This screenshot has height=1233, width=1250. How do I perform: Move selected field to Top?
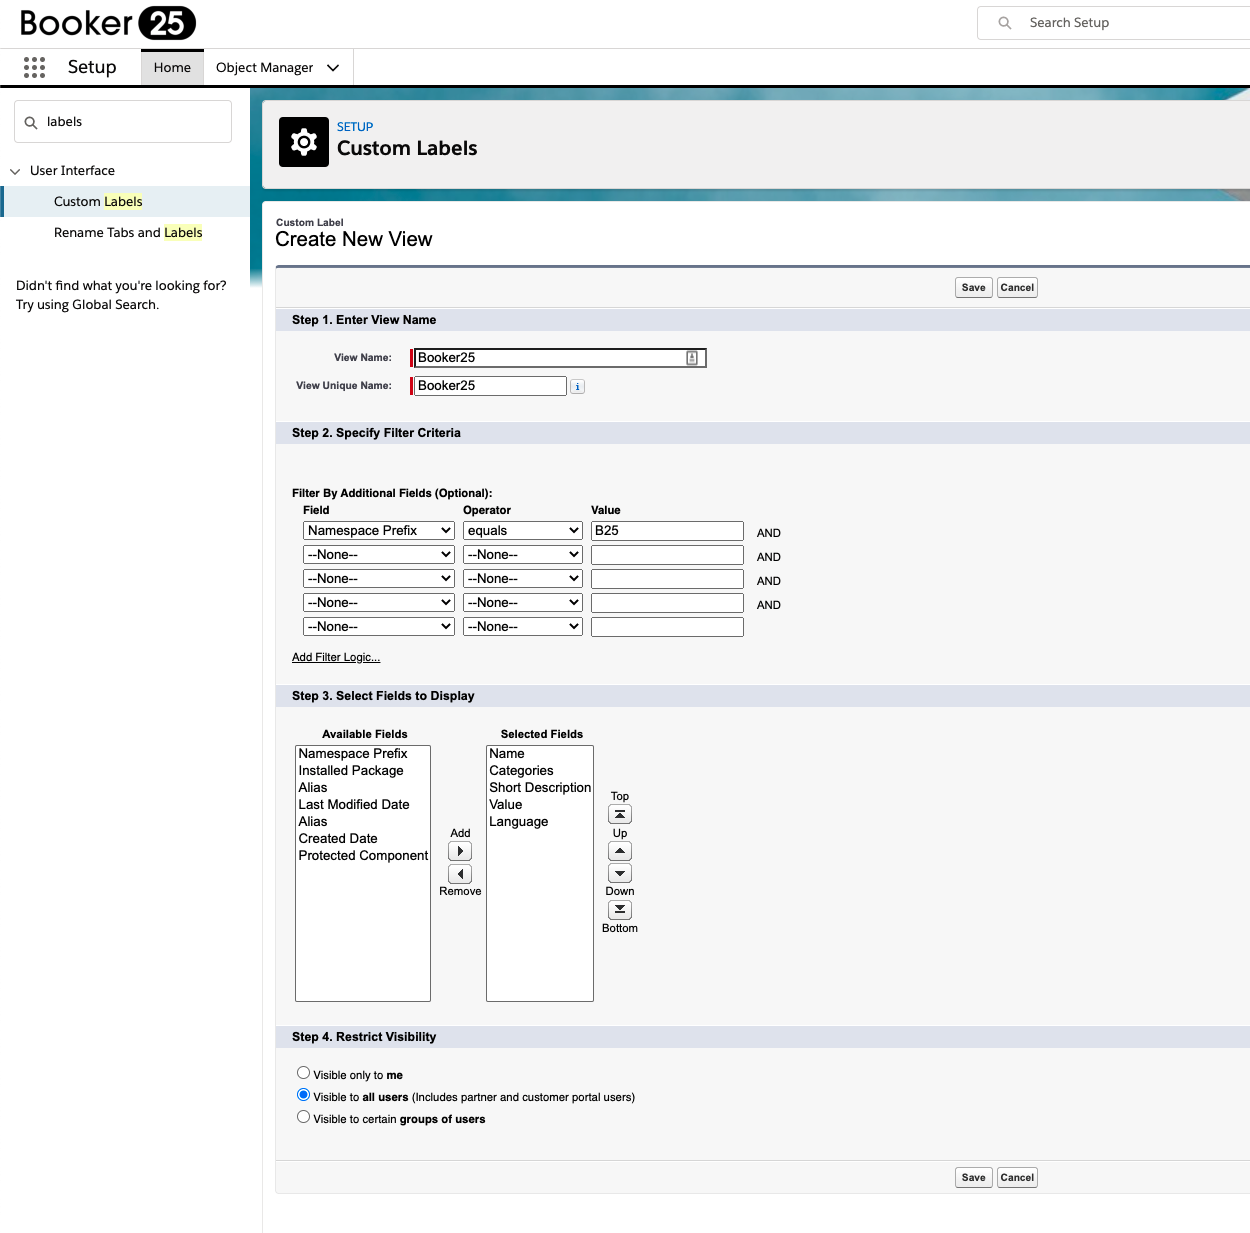tap(620, 815)
